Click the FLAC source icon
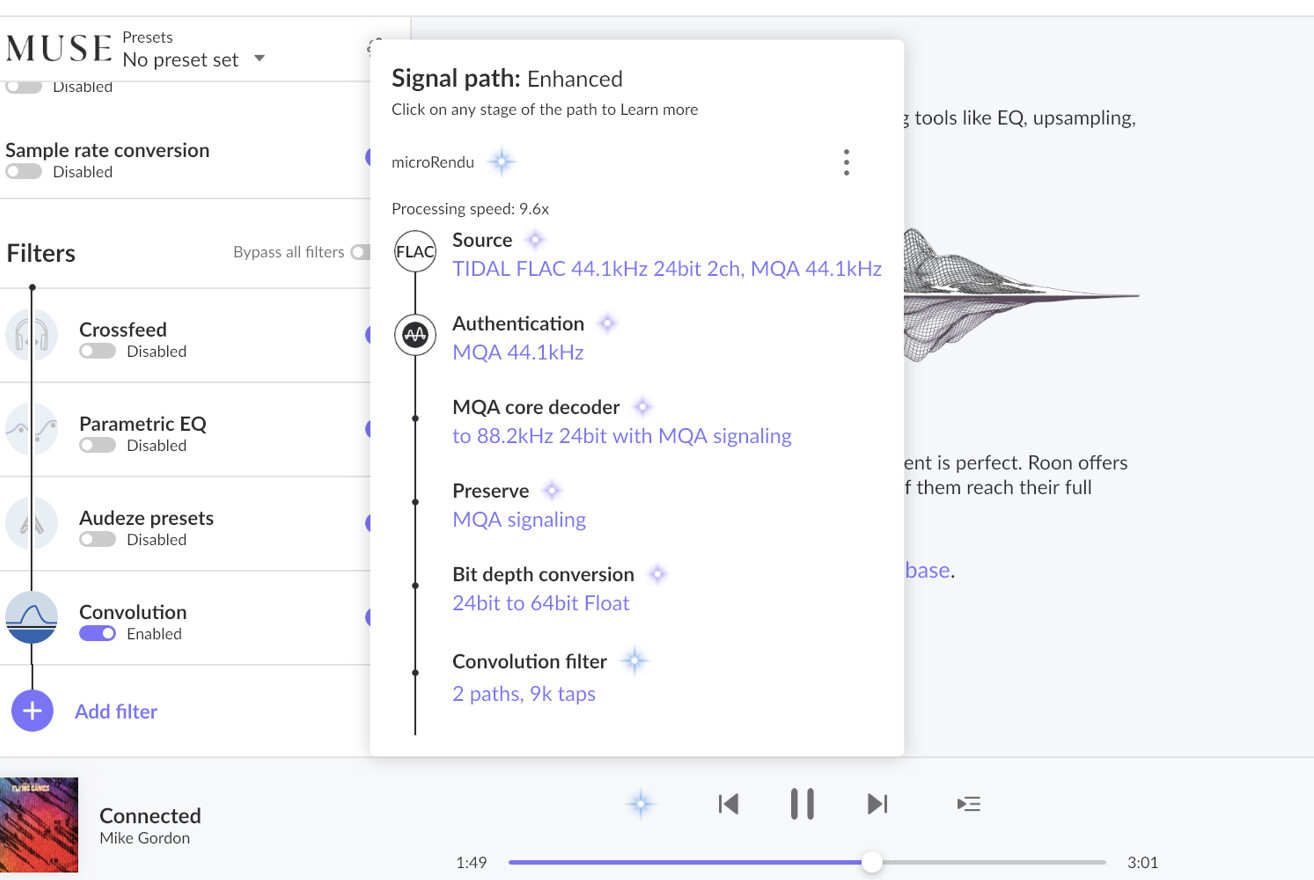The width and height of the screenshot is (1314, 880). pos(415,251)
